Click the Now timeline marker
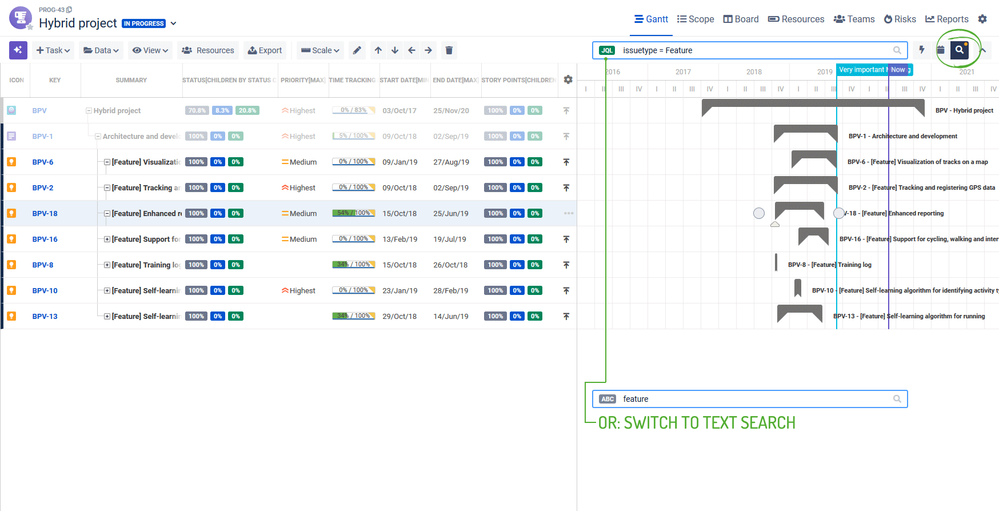 pos(898,69)
